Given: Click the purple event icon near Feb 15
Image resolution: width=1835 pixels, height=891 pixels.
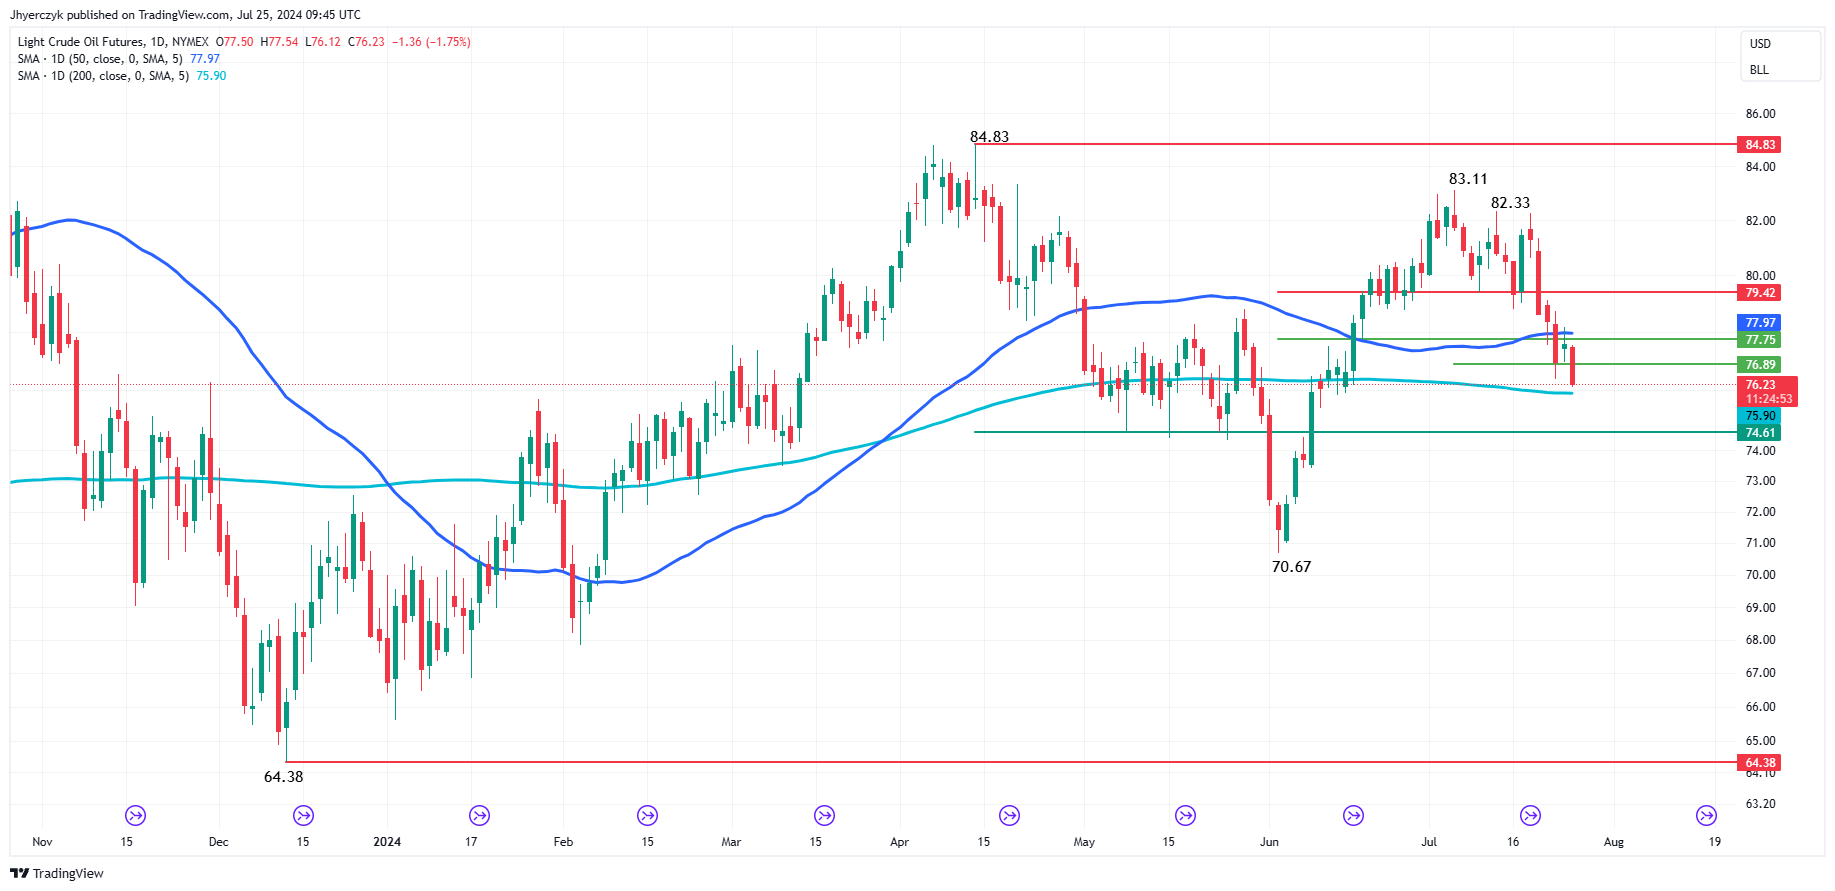Looking at the screenshot, I should [x=648, y=815].
